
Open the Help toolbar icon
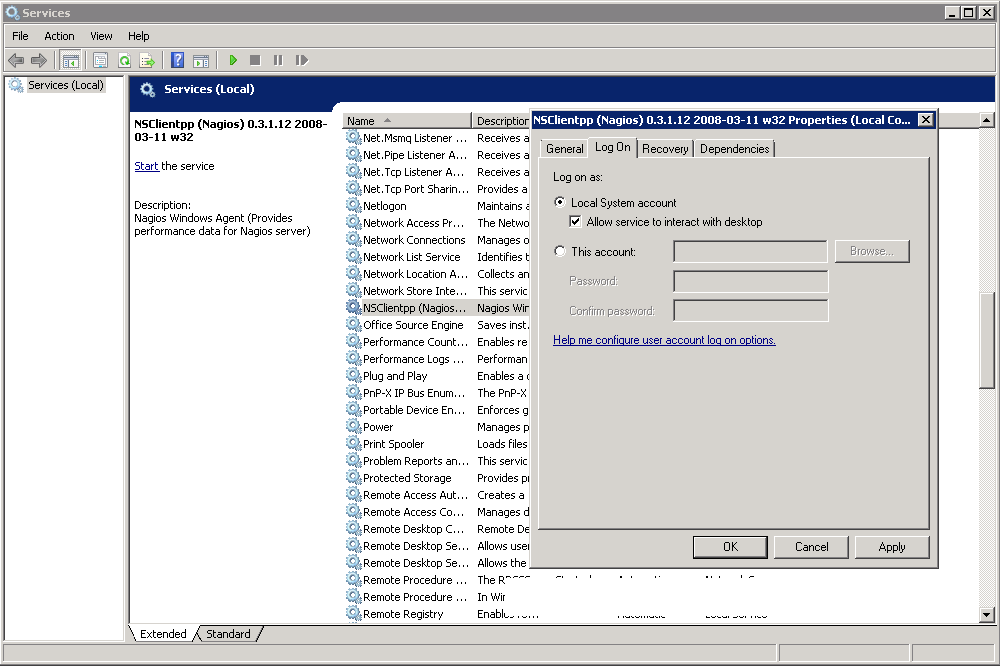point(177,60)
